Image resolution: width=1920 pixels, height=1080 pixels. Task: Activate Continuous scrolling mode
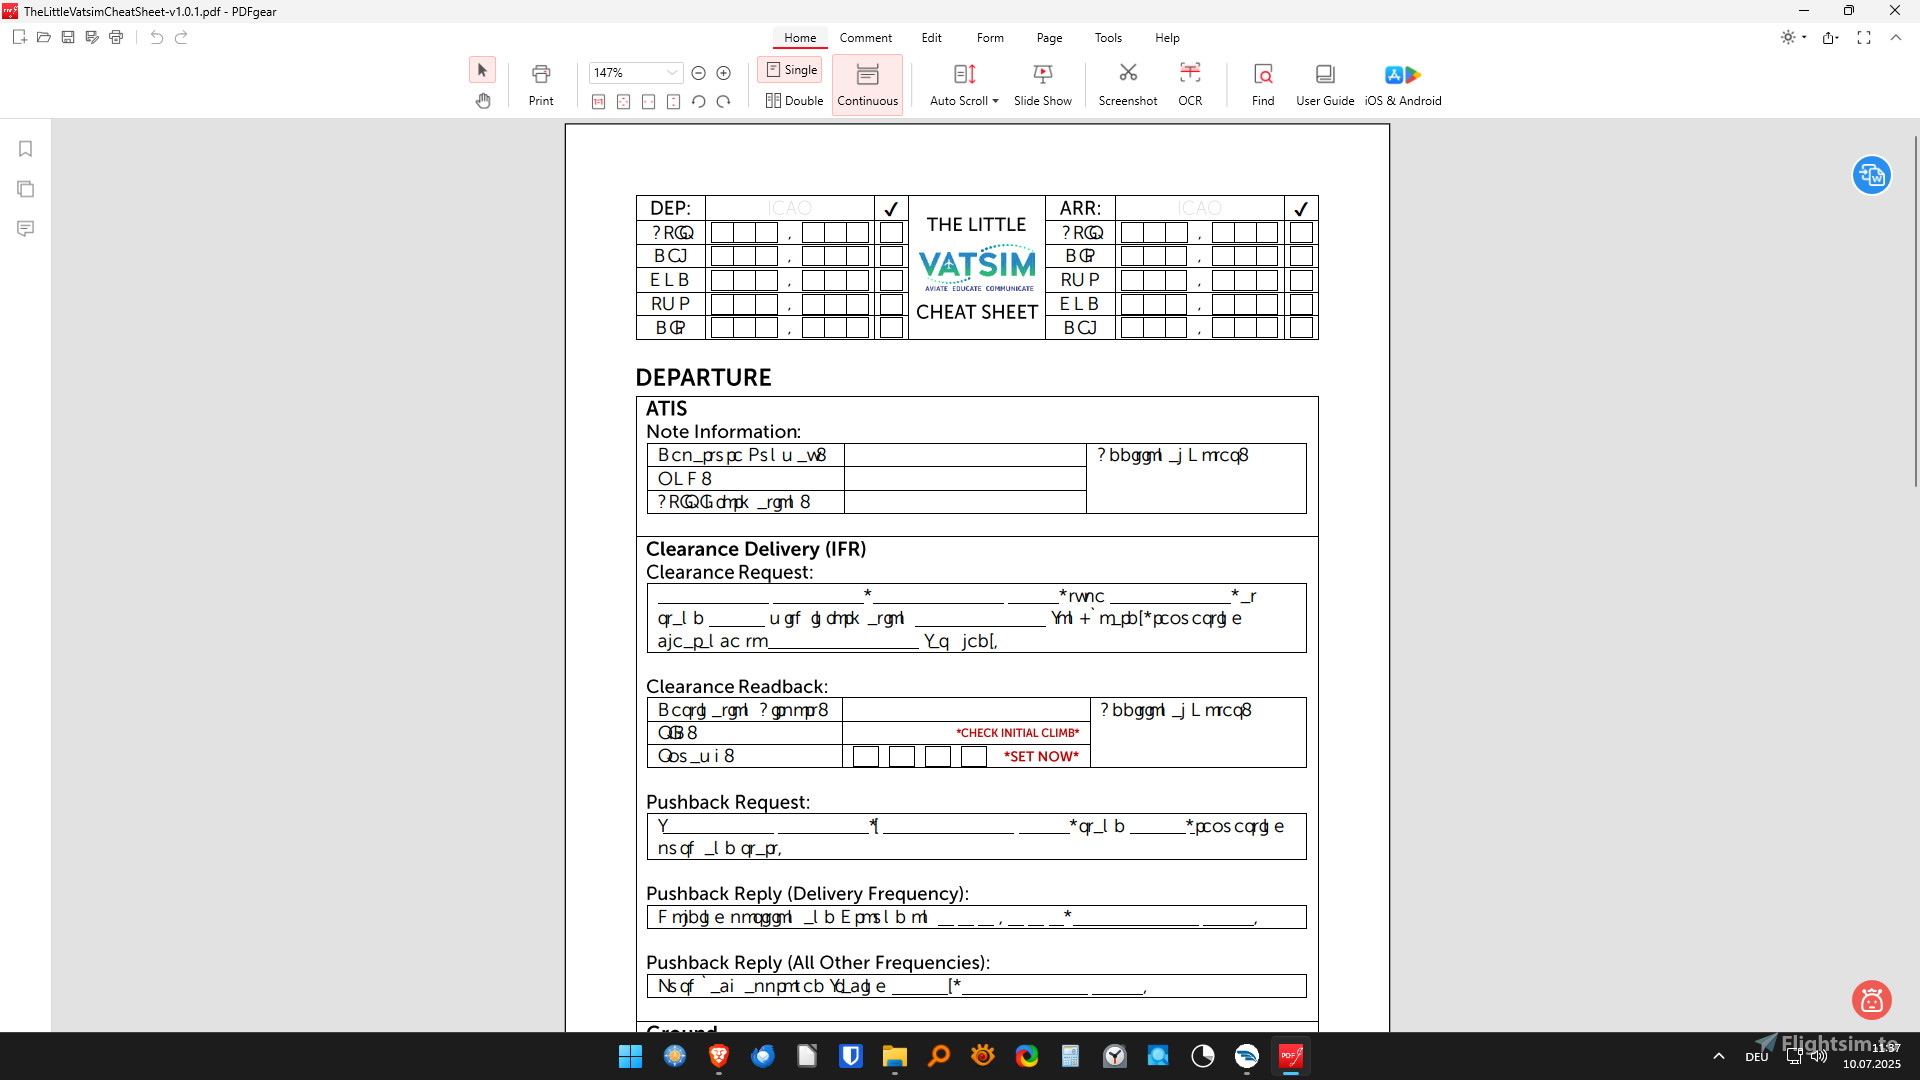[866, 84]
